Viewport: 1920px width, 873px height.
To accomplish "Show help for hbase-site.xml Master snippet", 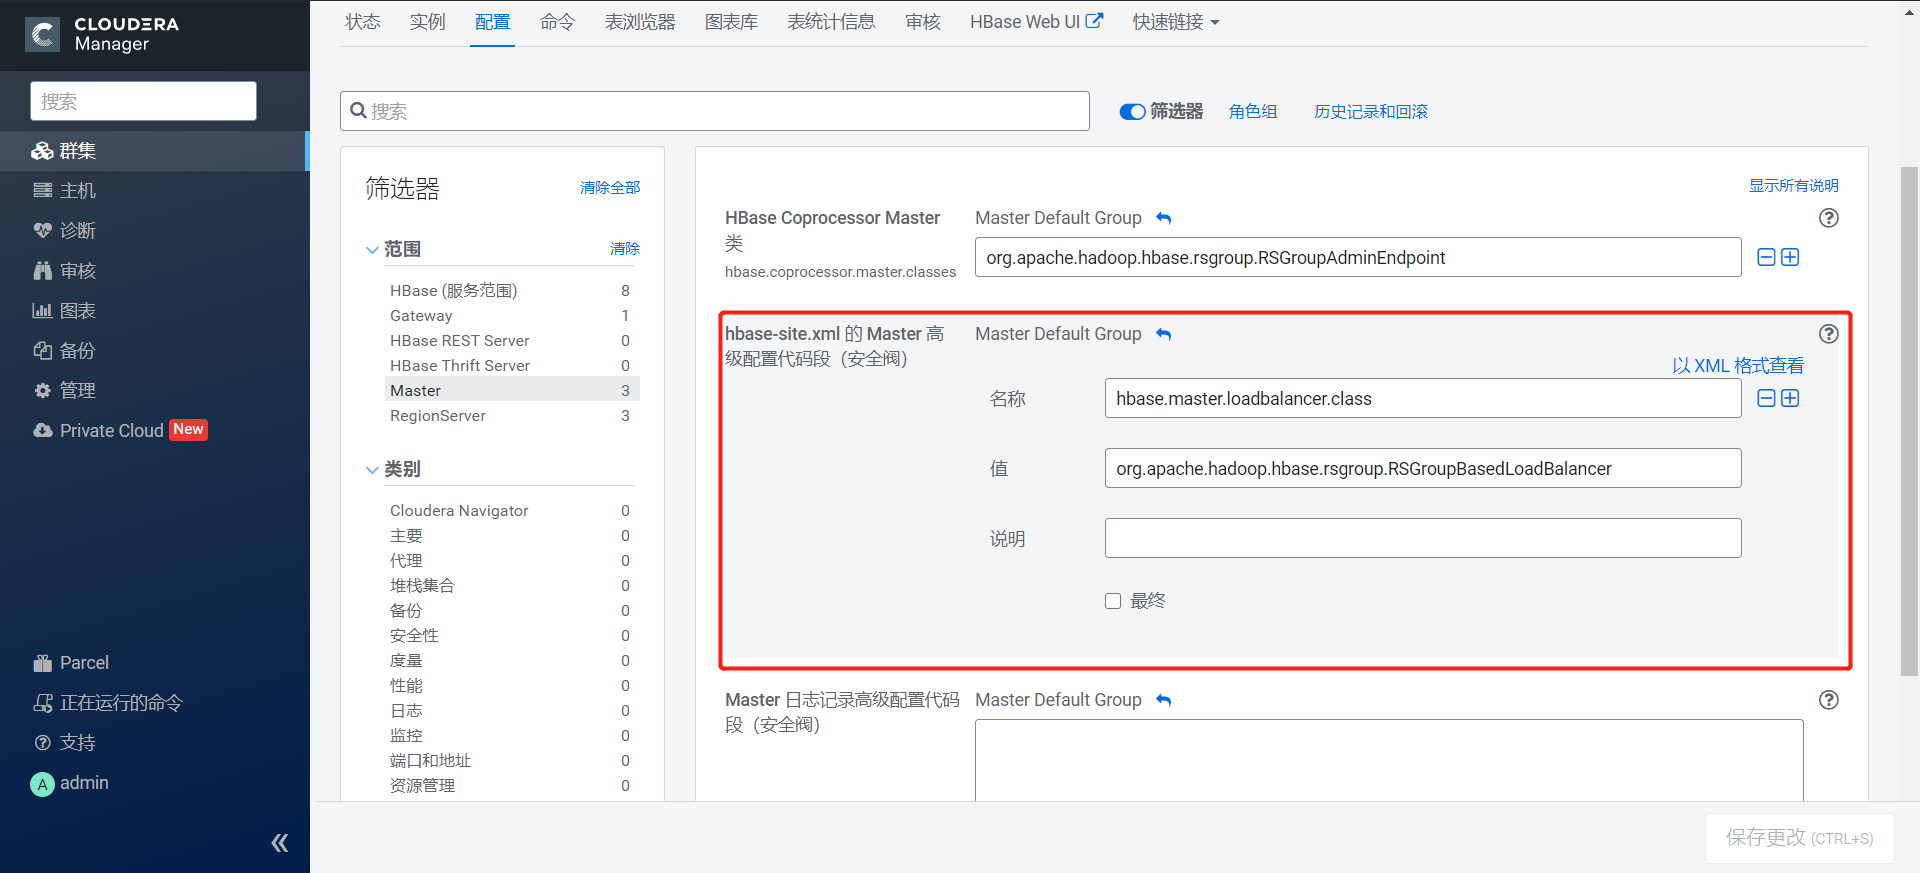I will [1829, 334].
